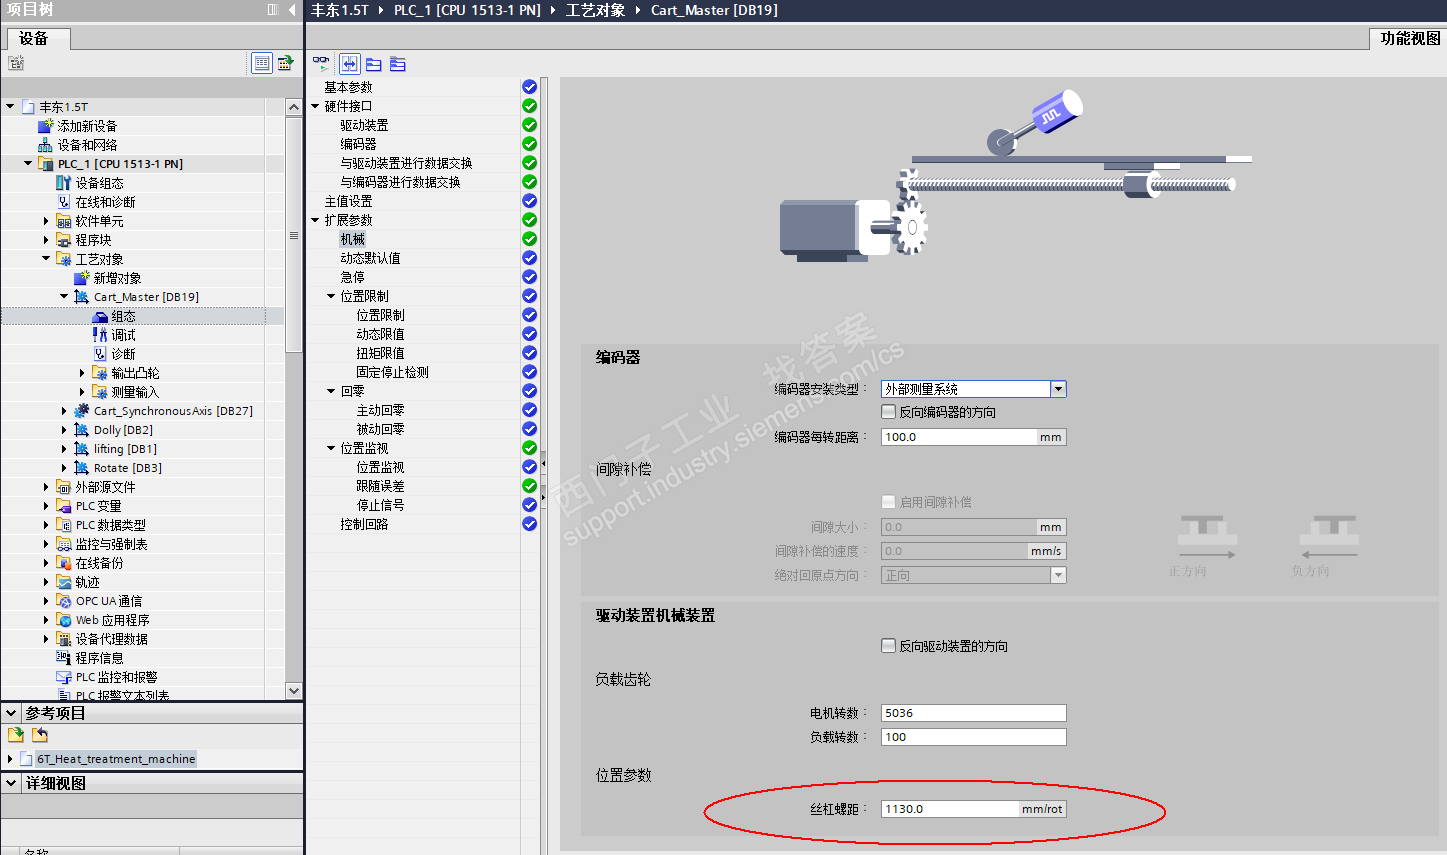Click the 新增对象 icon under 工艺对象
Image resolution: width=1447 pixels, height=855 pixels.
(81, 278)
